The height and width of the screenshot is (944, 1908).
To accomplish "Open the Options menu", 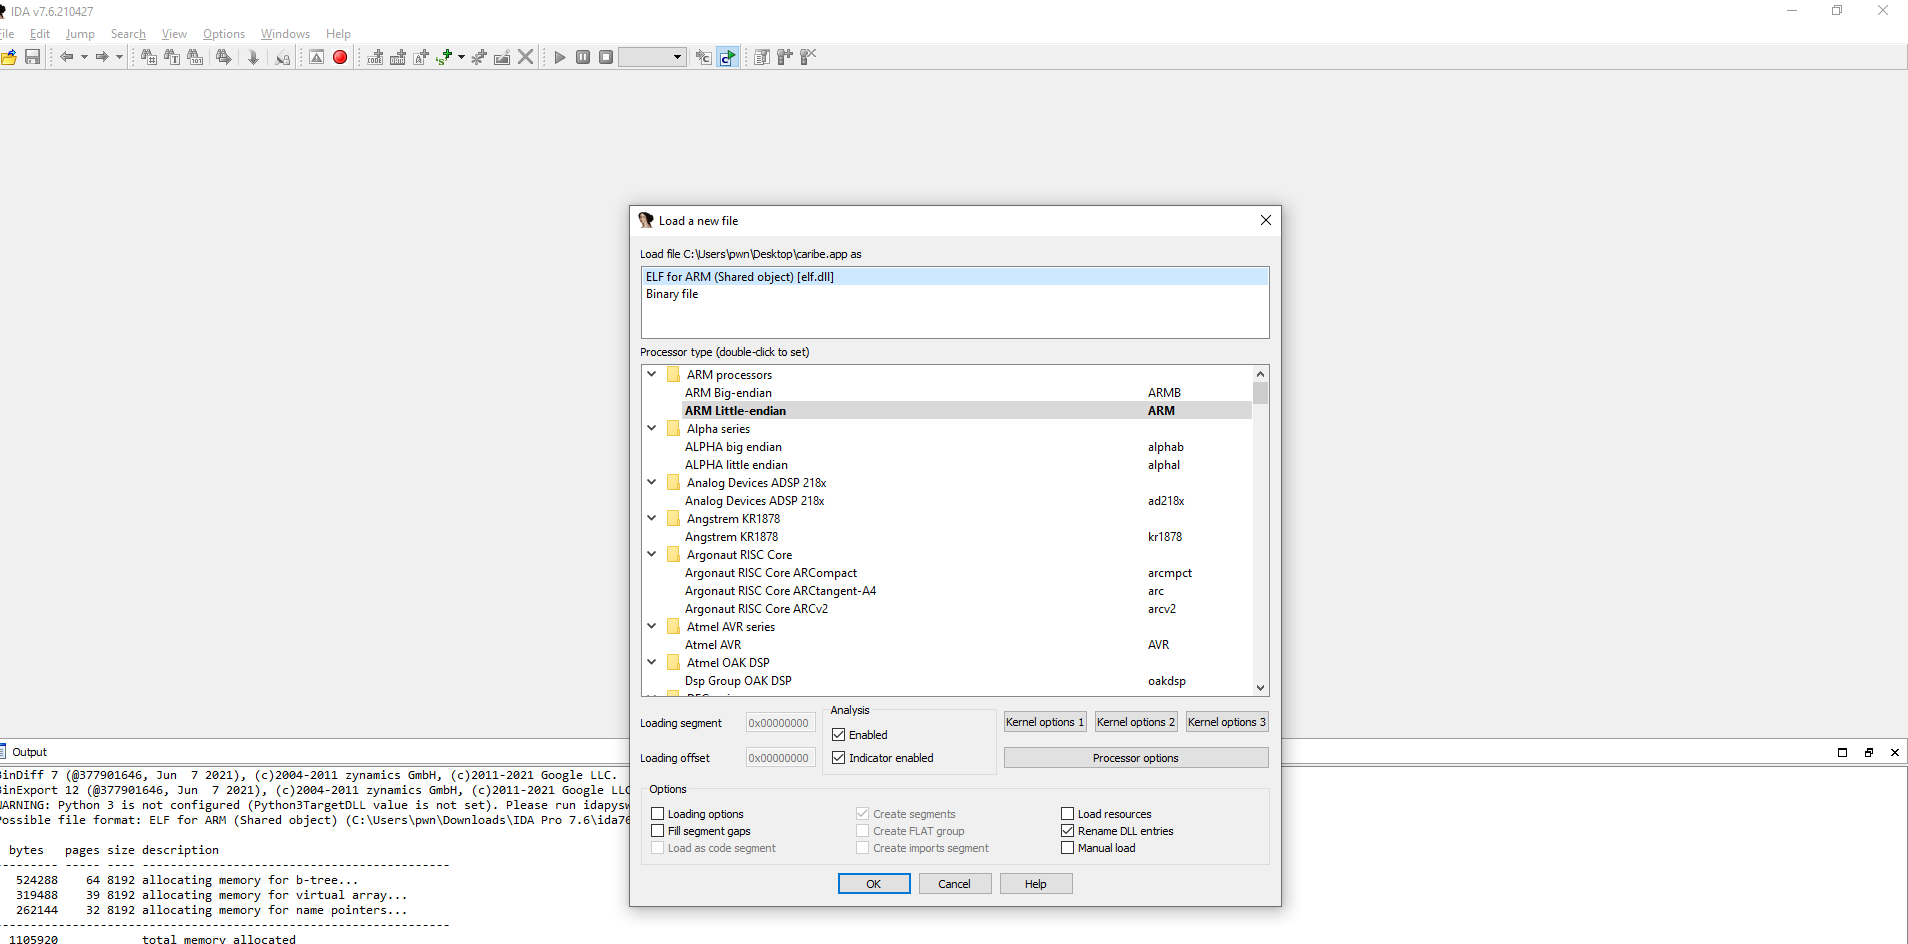I will point(224,34).
